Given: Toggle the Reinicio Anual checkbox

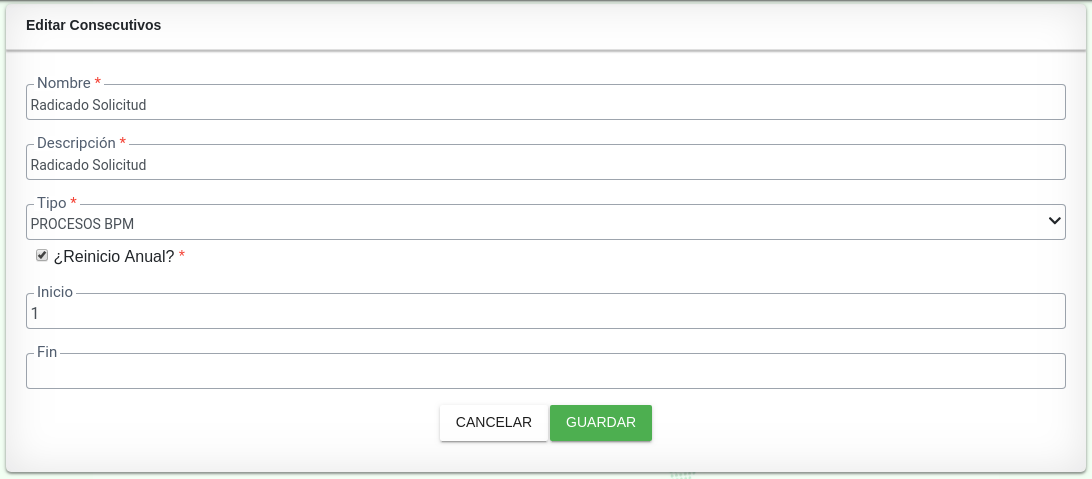Looking at the screenshot, I should [42, 256].
